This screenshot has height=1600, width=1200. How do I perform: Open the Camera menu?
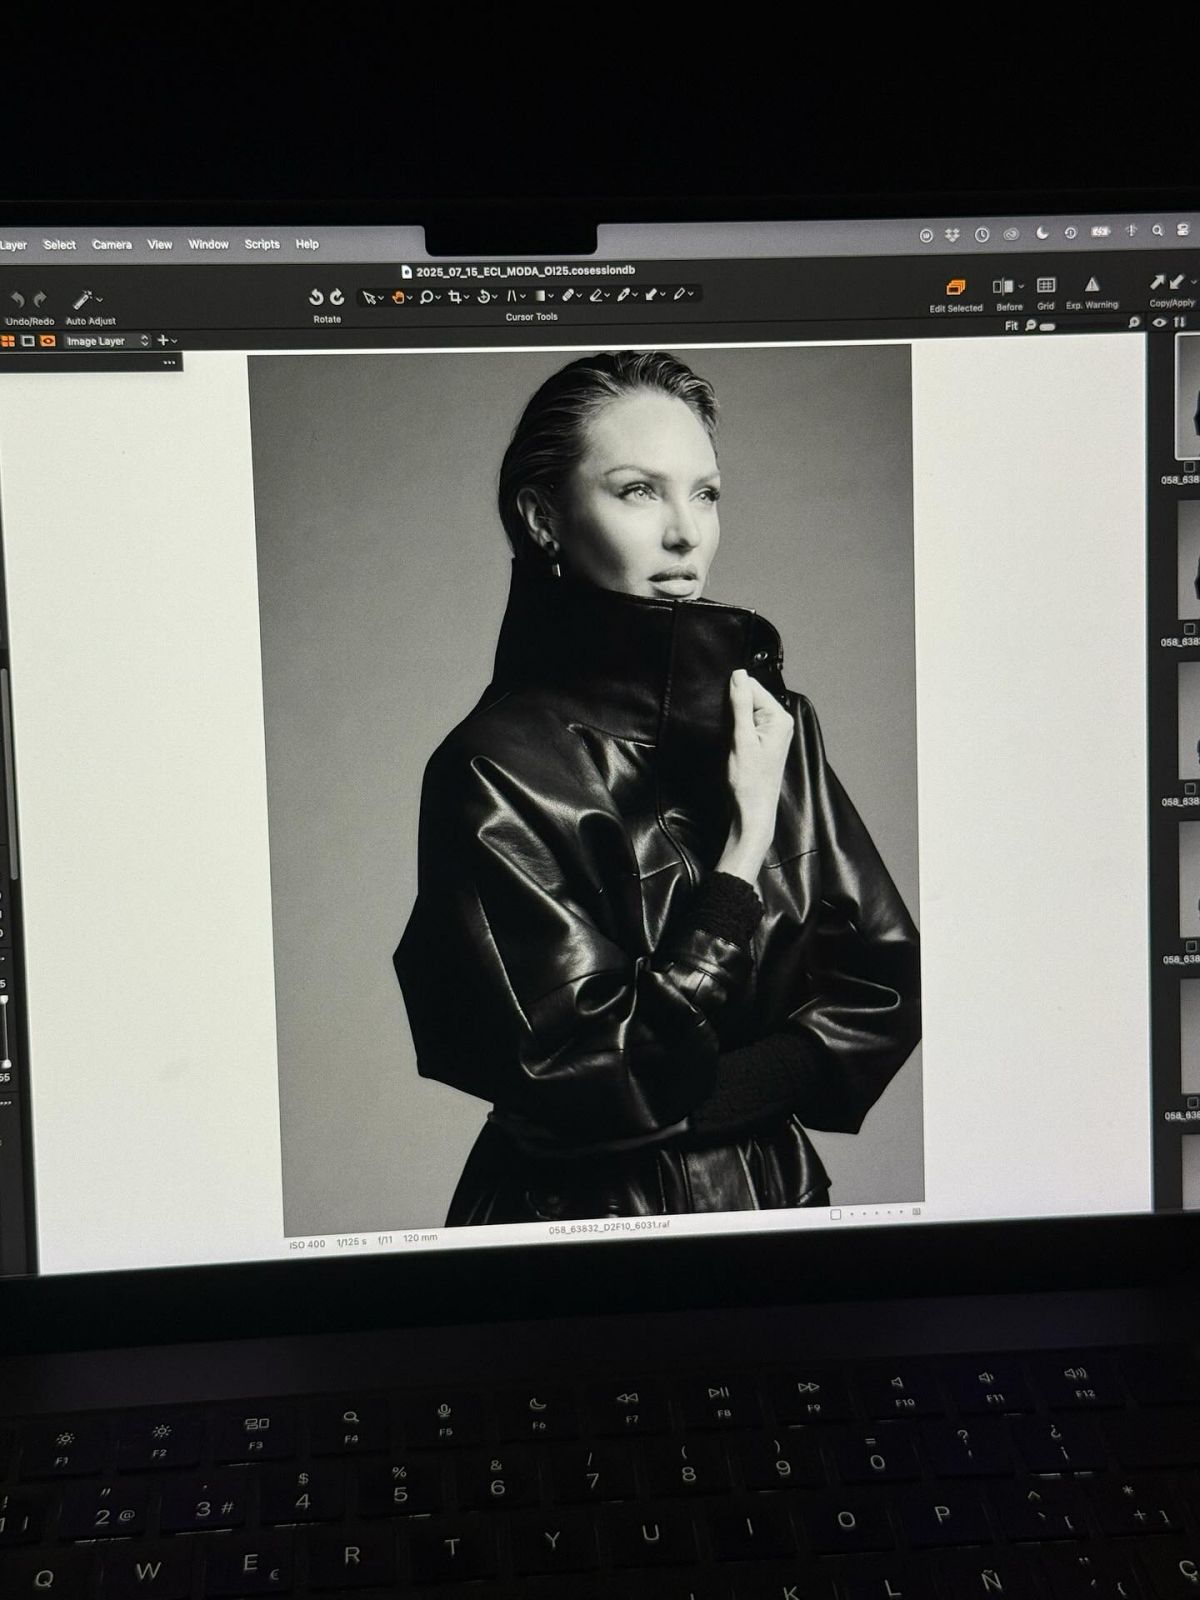click(x=112, y=245)
